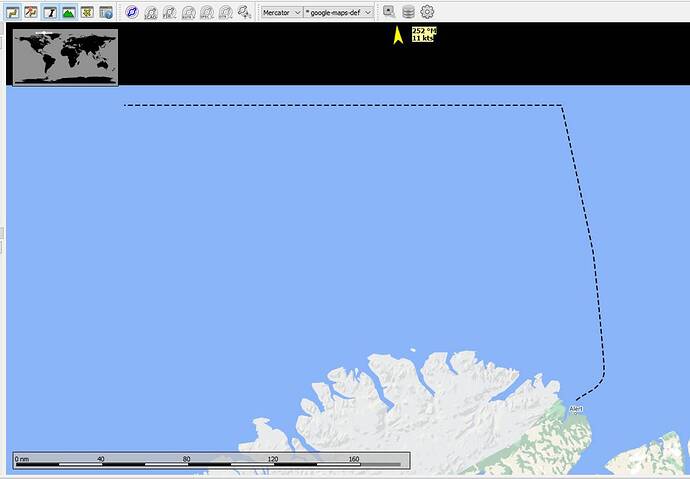The width and height of the screenshot is (690, 479).
Task: Expand the google-maps-def map source dropdown
Action: click(x=340, y=12)
